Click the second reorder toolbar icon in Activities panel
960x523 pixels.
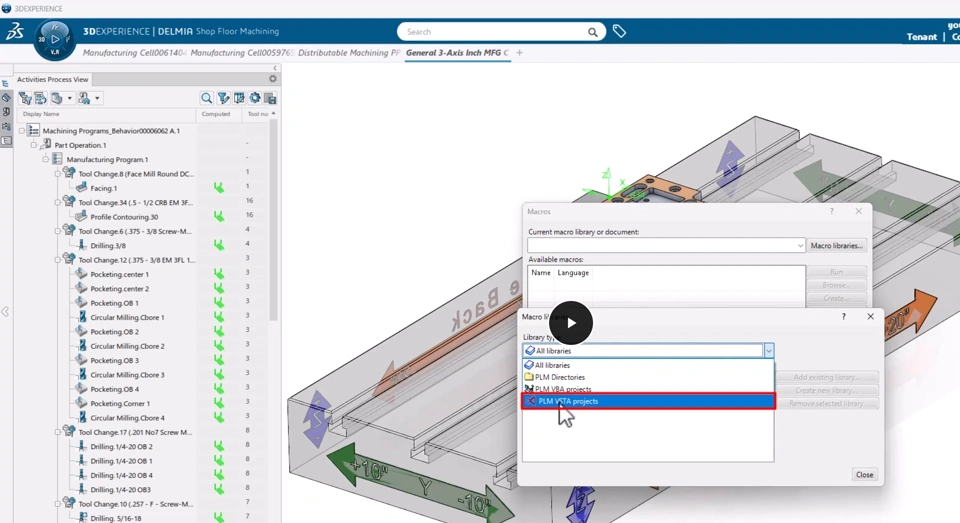coord(40,98)
